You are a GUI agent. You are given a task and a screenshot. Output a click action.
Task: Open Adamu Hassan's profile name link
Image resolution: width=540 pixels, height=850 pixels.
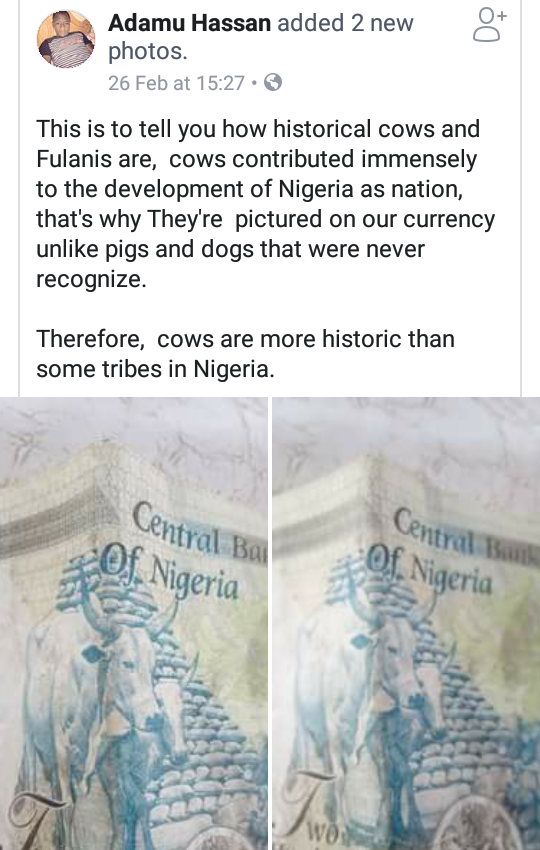(189, 23)
